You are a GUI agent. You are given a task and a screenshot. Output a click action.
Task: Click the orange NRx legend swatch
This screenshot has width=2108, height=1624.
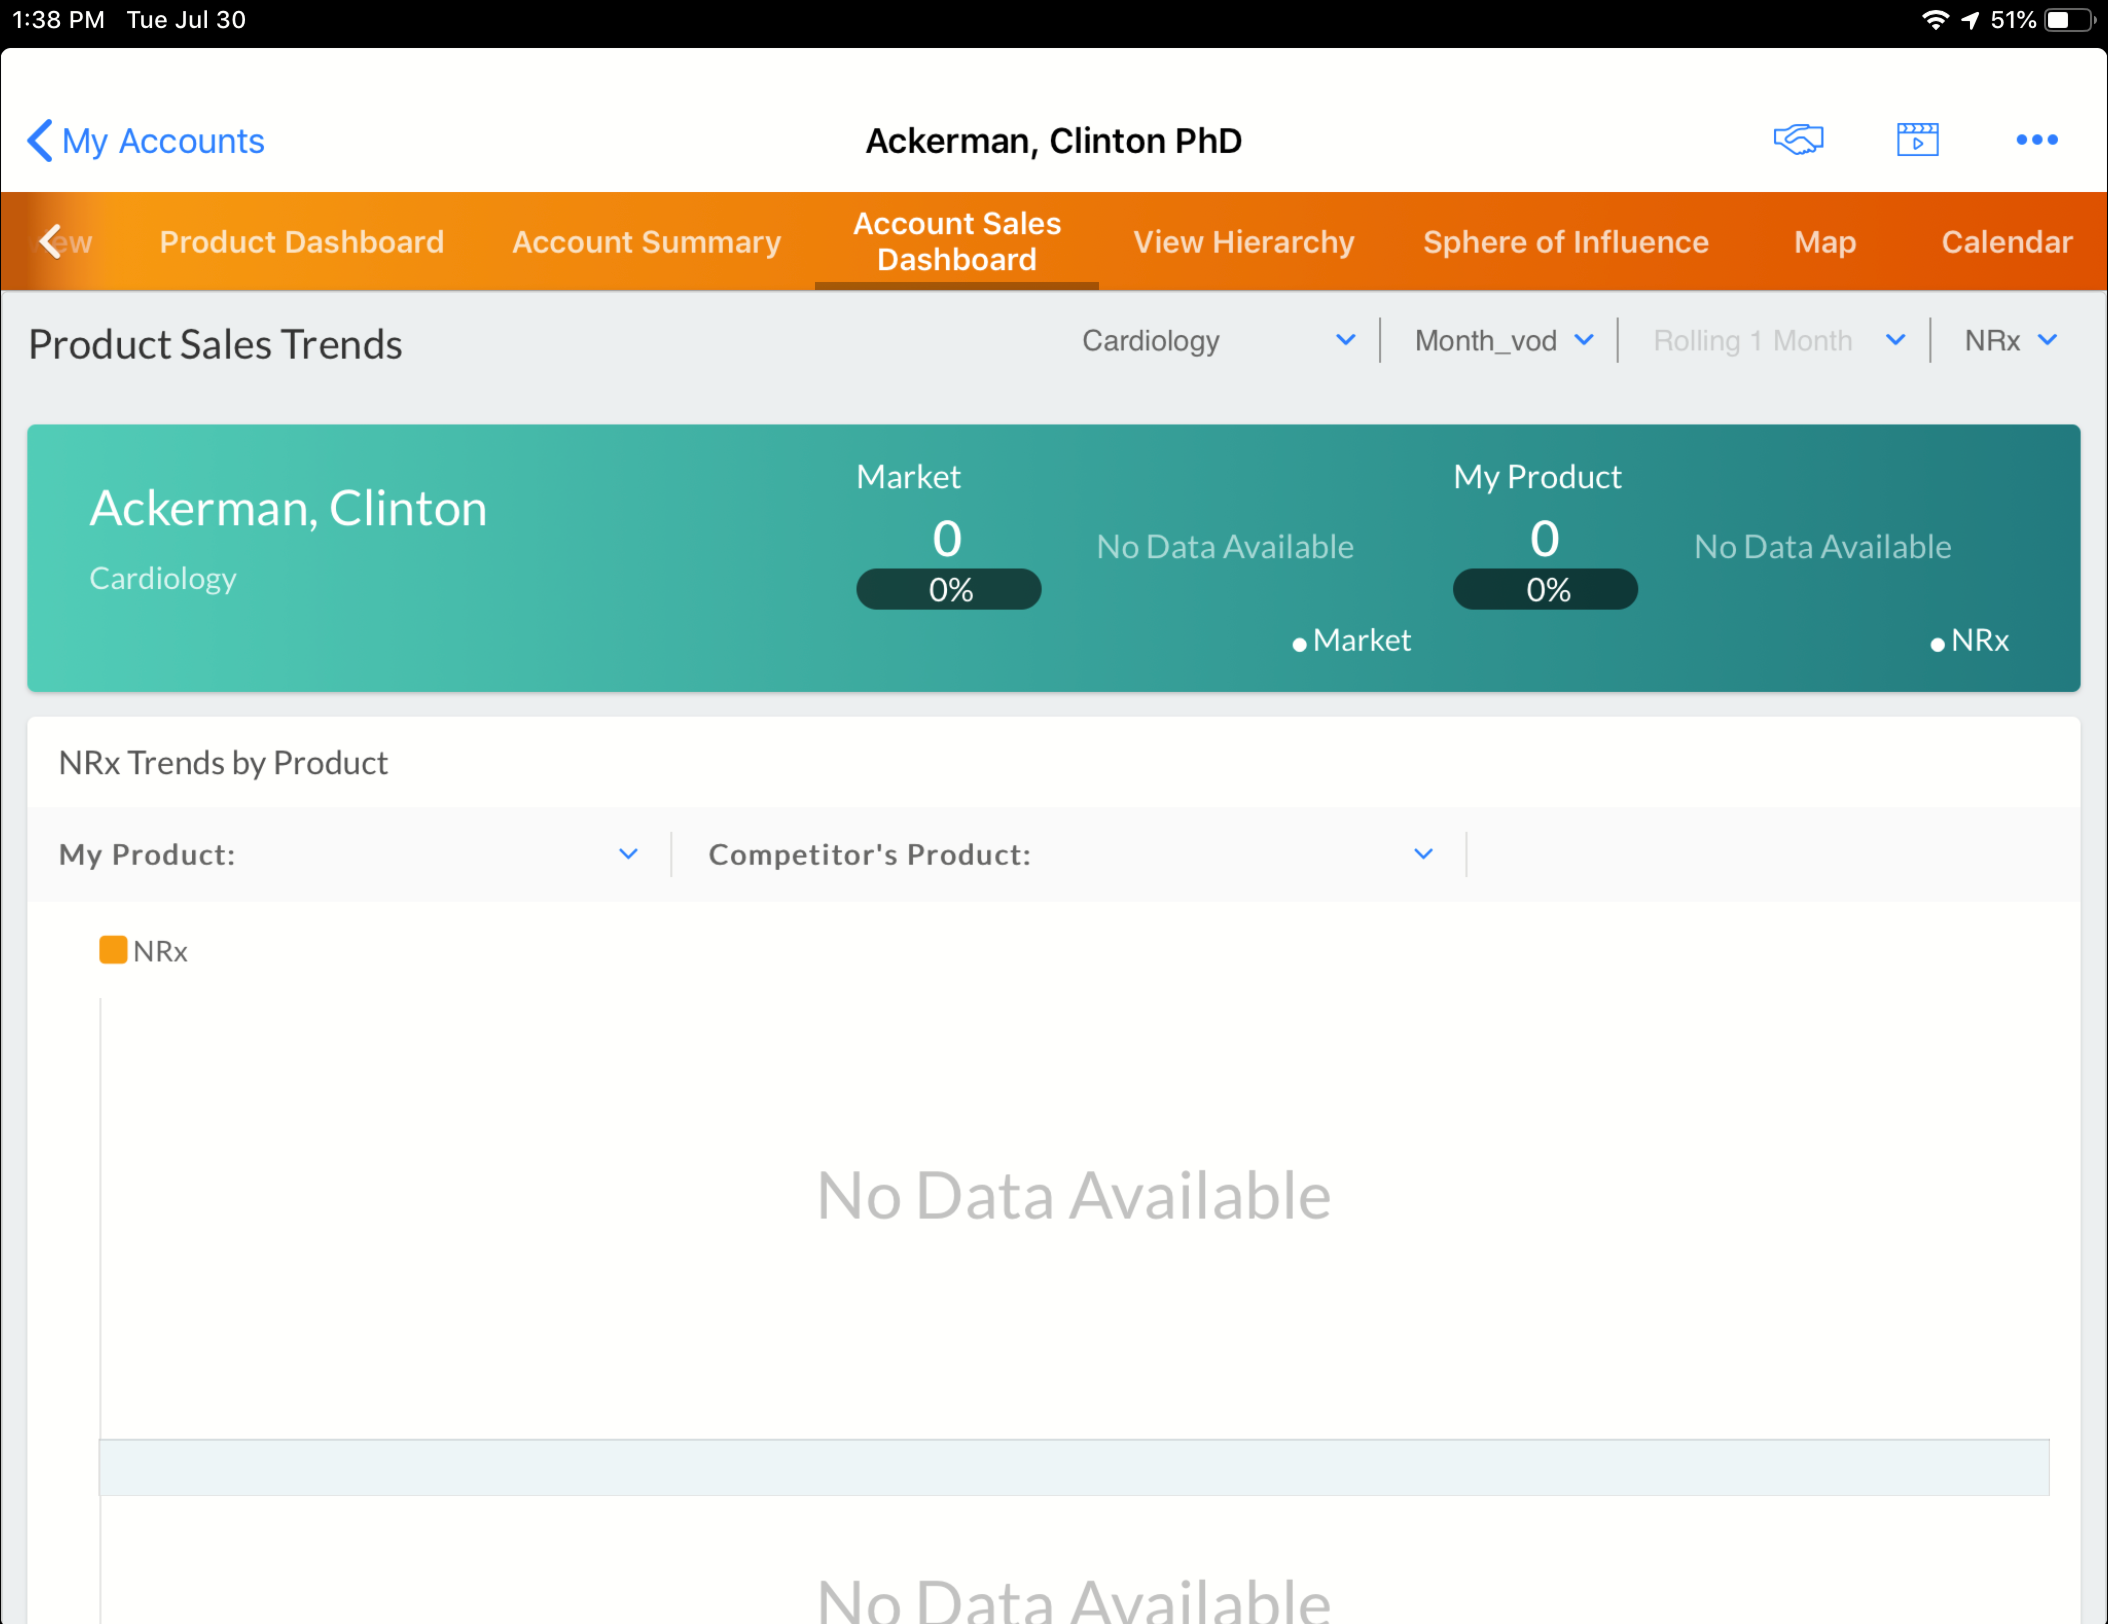pyautogui.click(x=113, y=950)
